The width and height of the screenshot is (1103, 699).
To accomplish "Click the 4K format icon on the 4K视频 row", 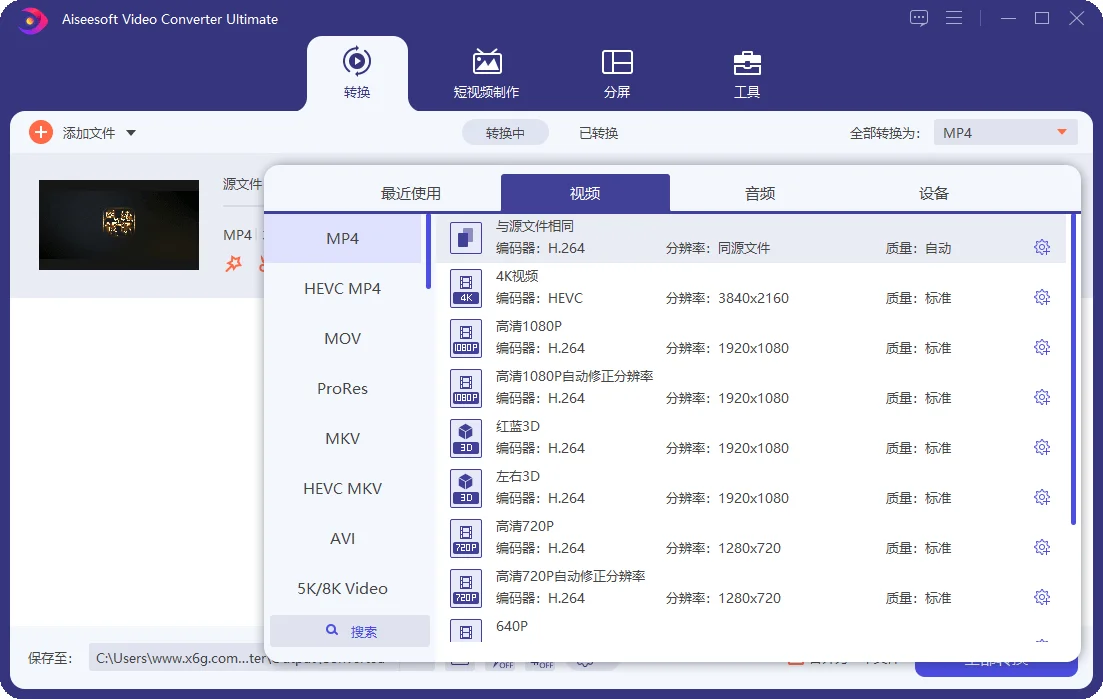I will [x=465, y=288].
